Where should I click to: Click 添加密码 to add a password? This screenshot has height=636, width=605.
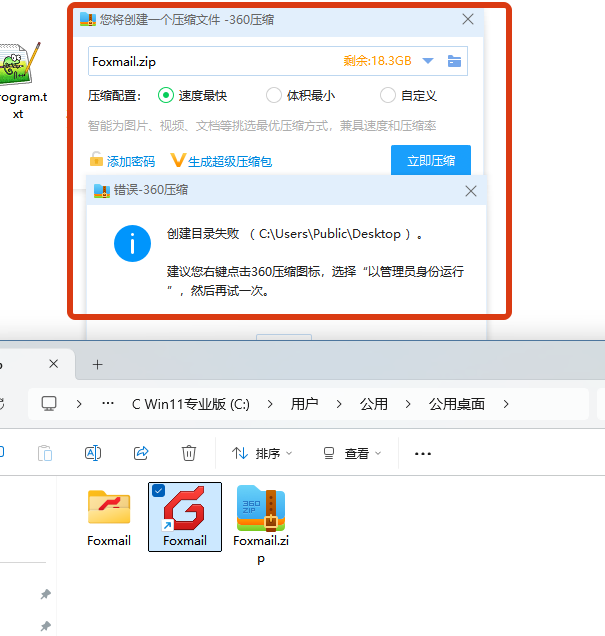click(x=122, y=161)
